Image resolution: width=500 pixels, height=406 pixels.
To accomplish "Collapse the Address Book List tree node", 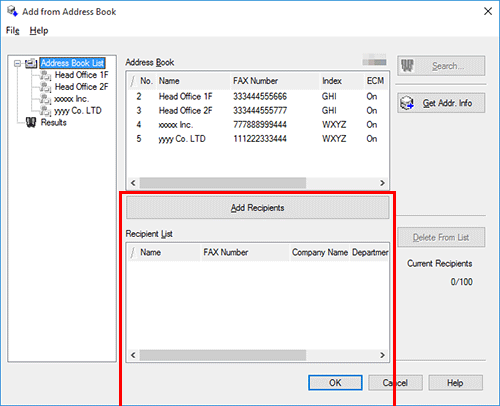I will point(17,63).
